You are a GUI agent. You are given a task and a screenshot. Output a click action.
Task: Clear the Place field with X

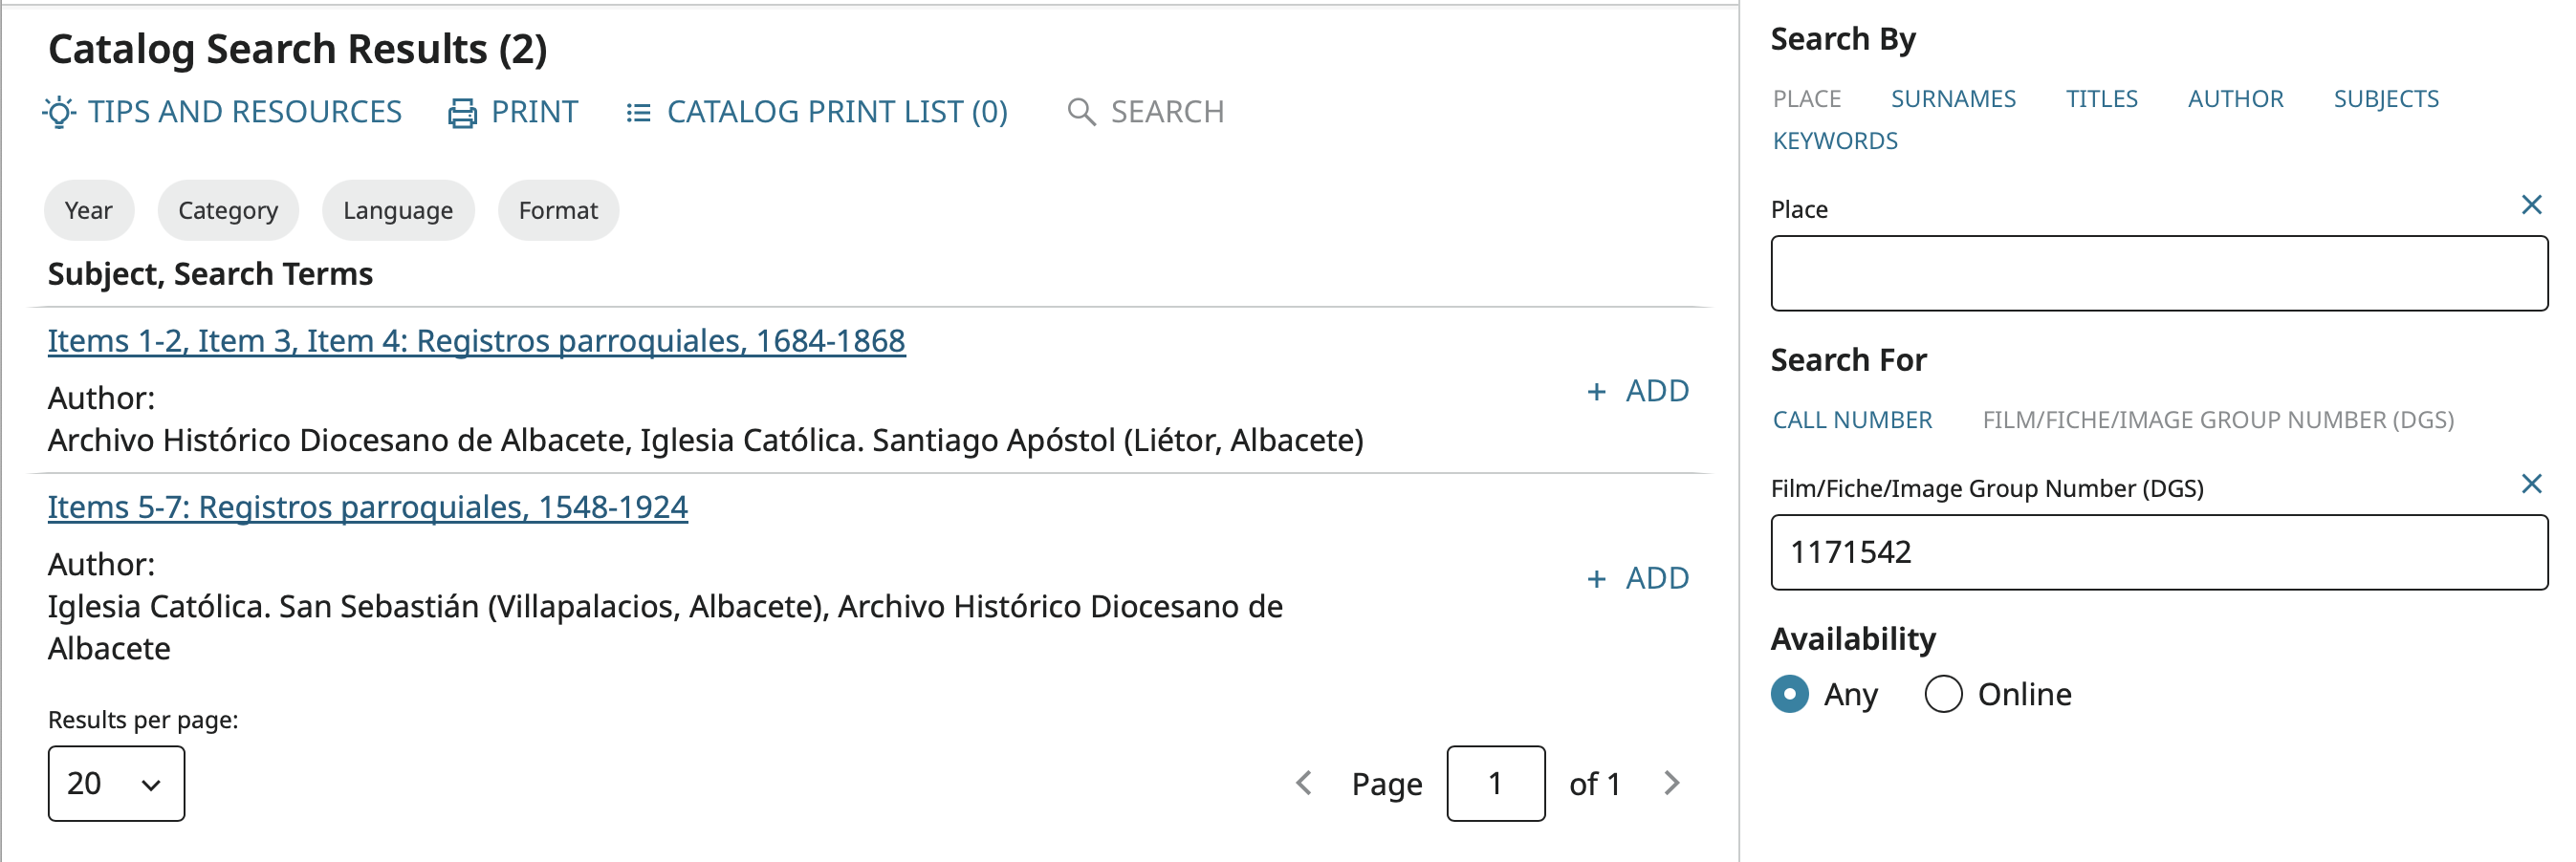coord(2531,205)
